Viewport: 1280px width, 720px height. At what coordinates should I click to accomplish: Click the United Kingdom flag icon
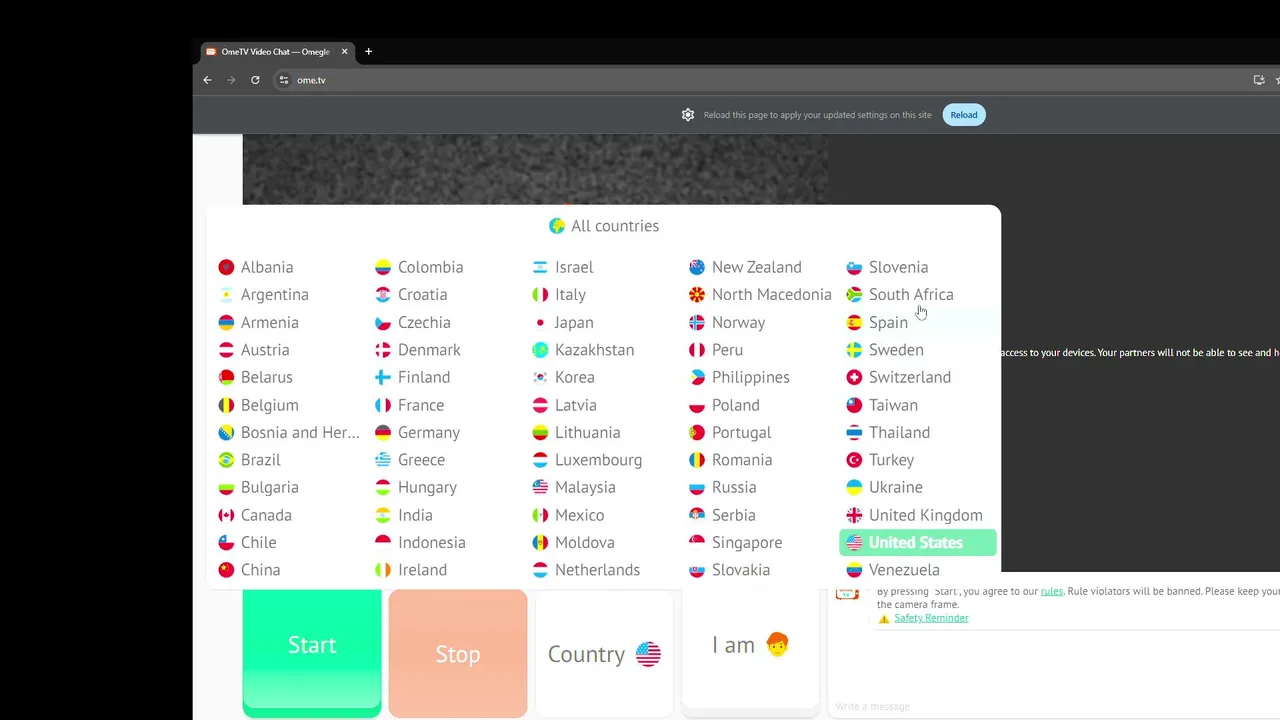(x=854, y=515)
